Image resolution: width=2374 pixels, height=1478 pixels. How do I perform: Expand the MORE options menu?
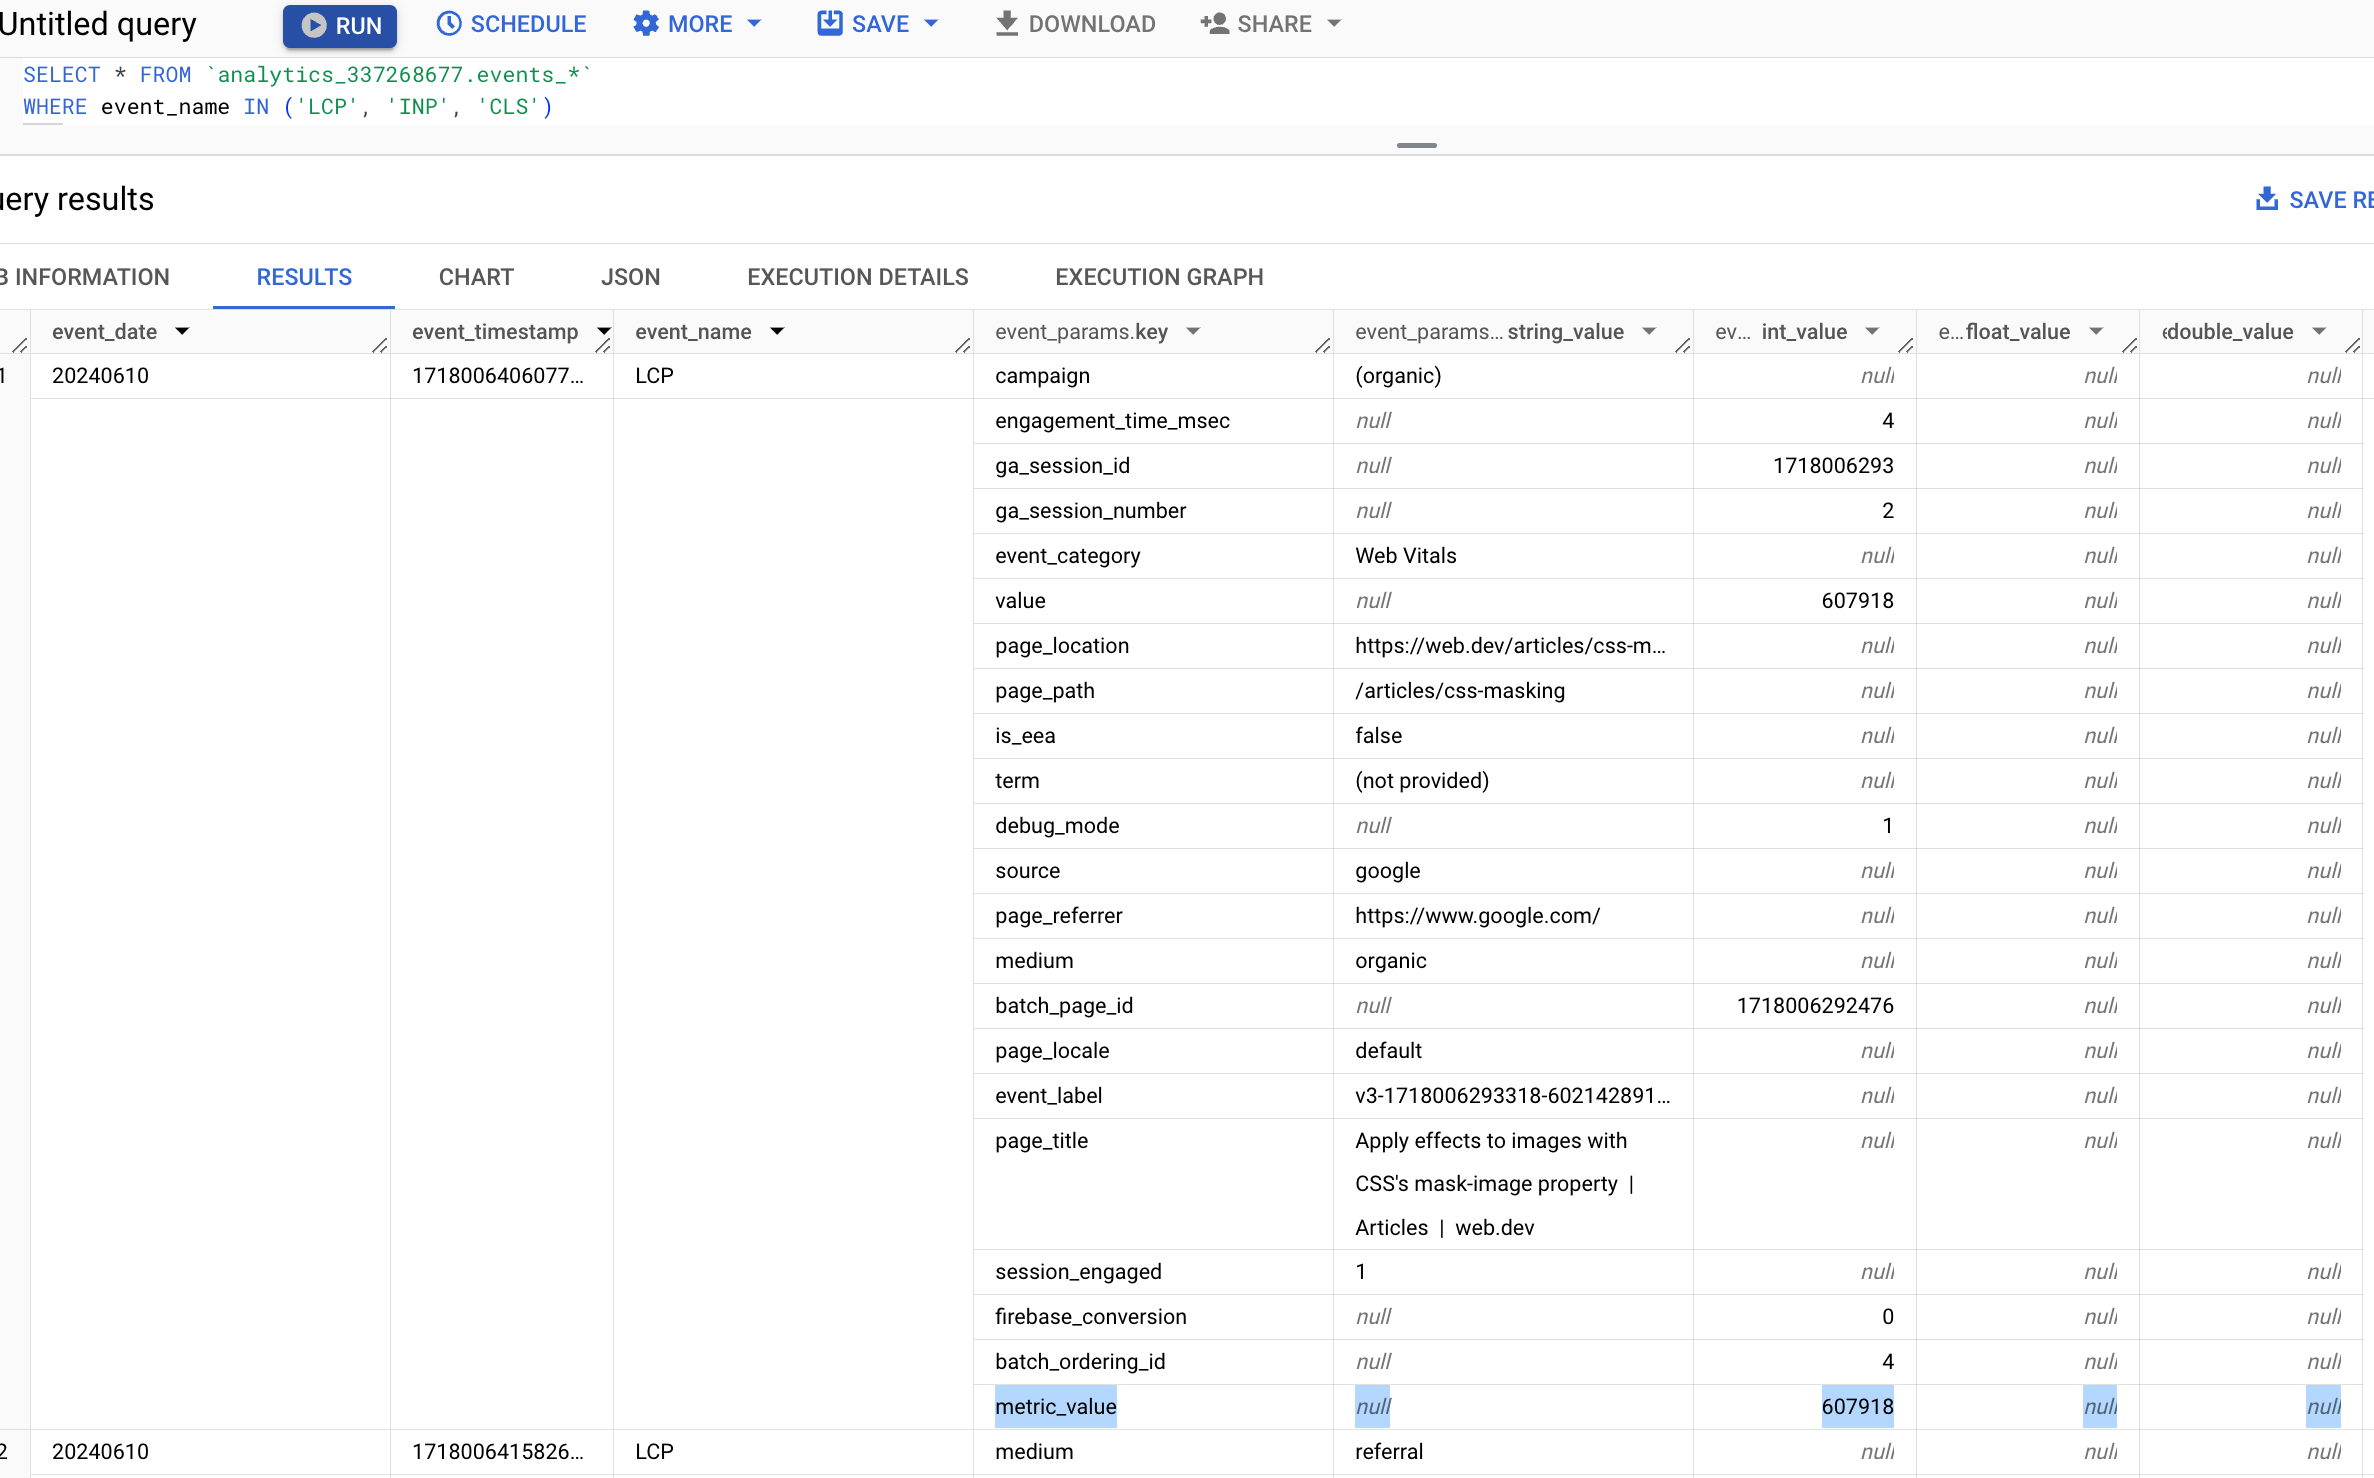[x=694, y=24]
